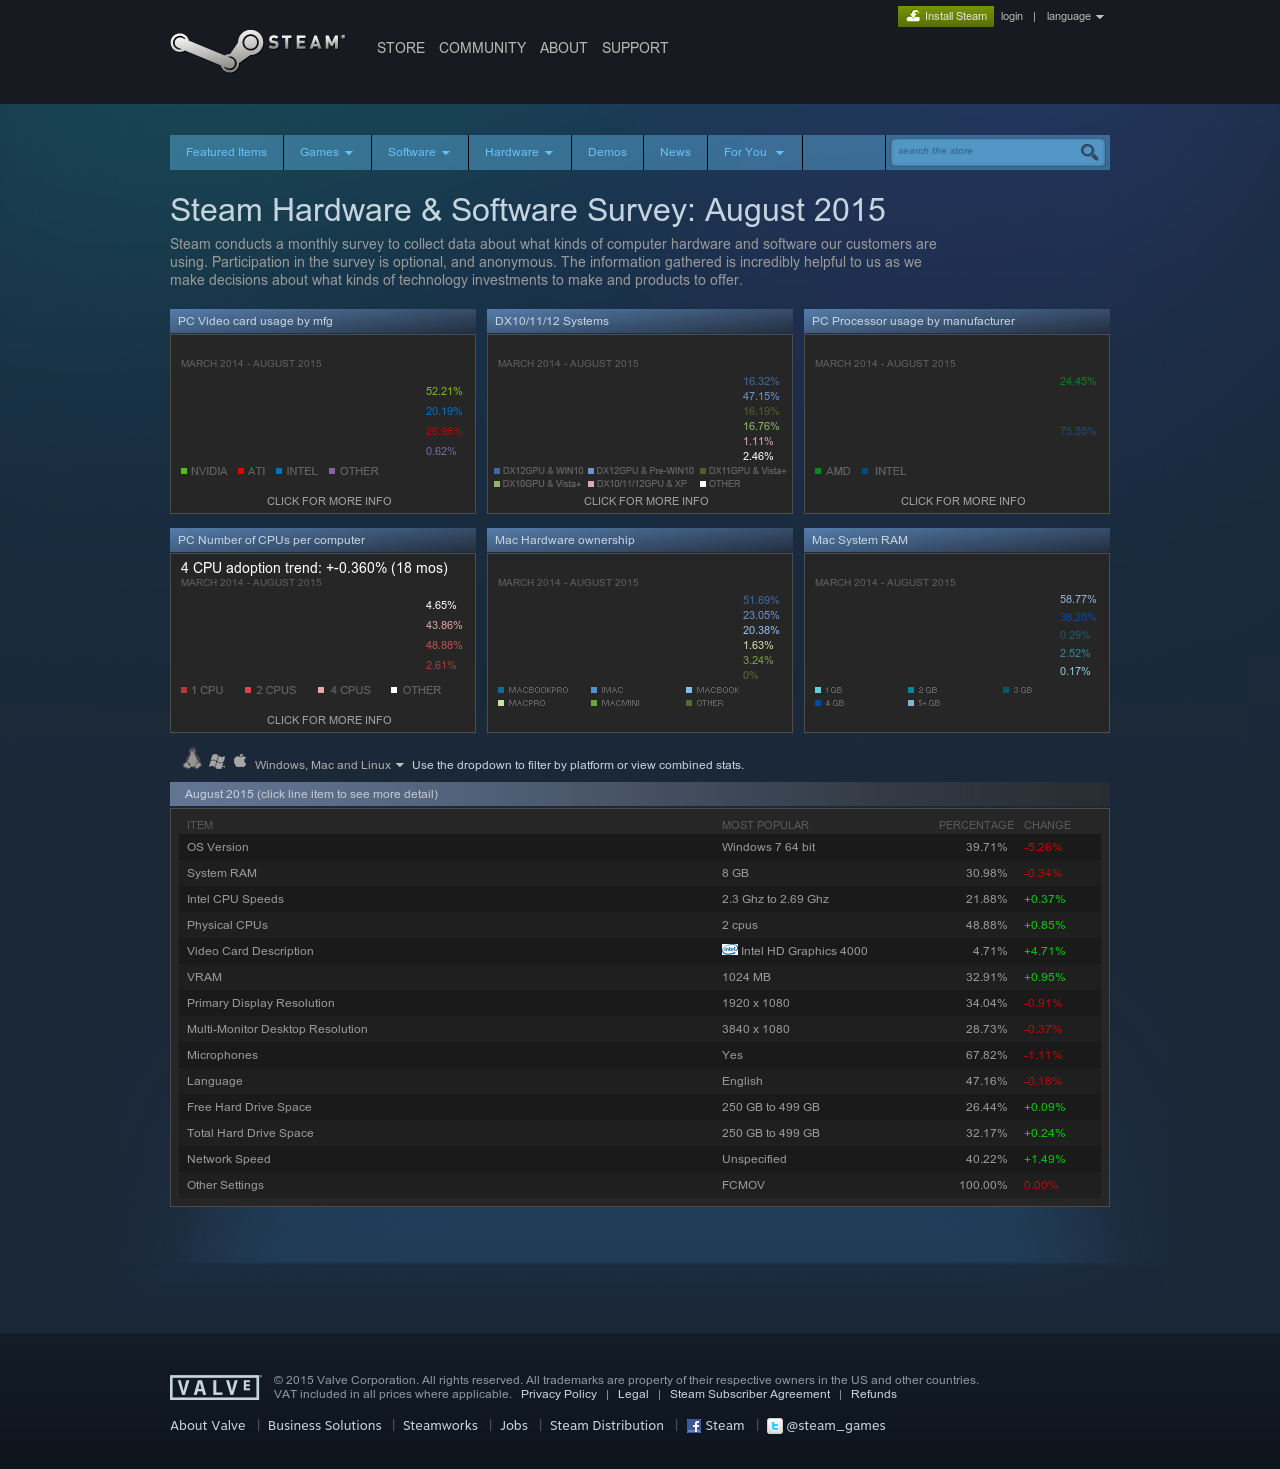Select the Multi-Monitor Desktop Resolution row label
Image resolution: width=1280 pixels, height=1469 pixels.
pyautogui.click(x=277, y=1029)
